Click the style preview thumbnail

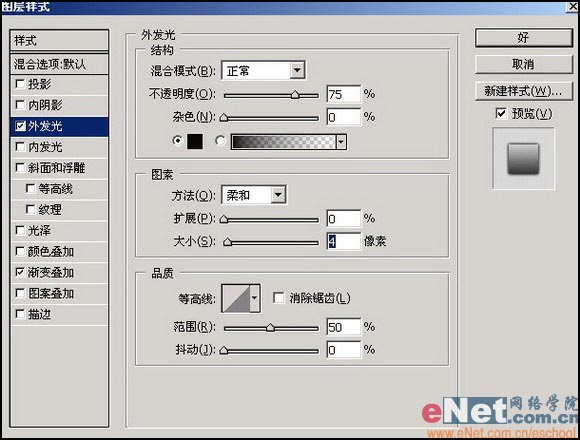523,159
